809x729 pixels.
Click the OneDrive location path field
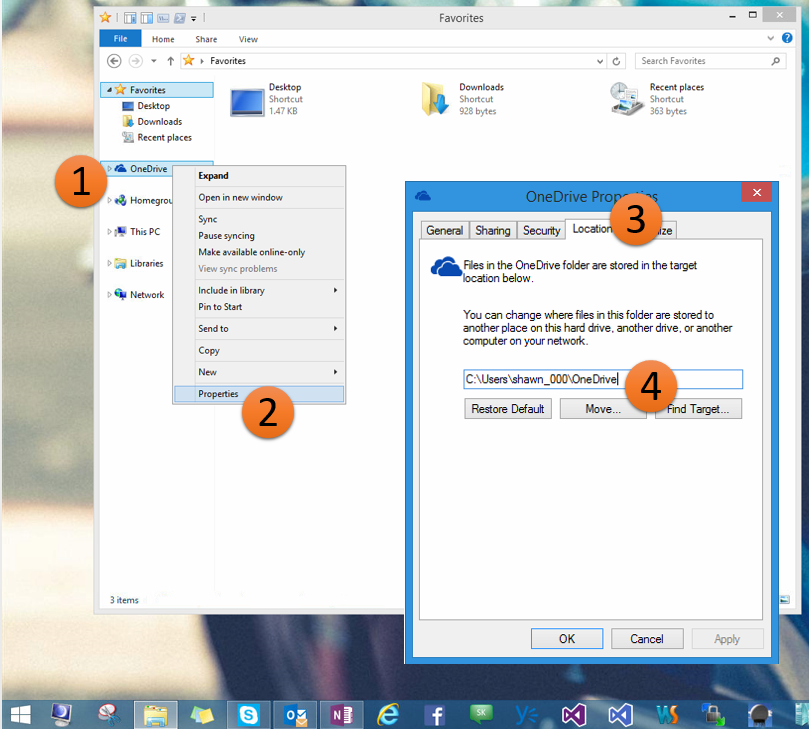(x=603, y=379)
